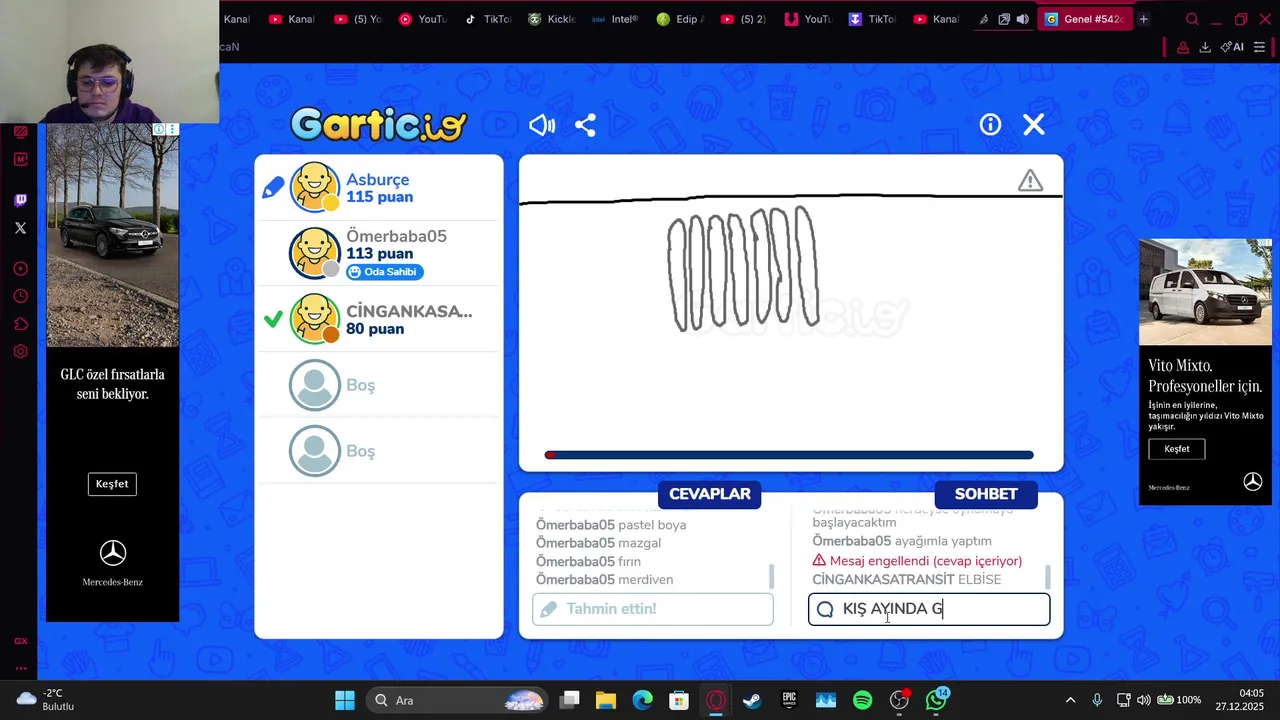Image resolution: width=1280 pixels, height=720 pixels.
Task: Open the GX Control sidebar icon
Action: click(20, 641)
